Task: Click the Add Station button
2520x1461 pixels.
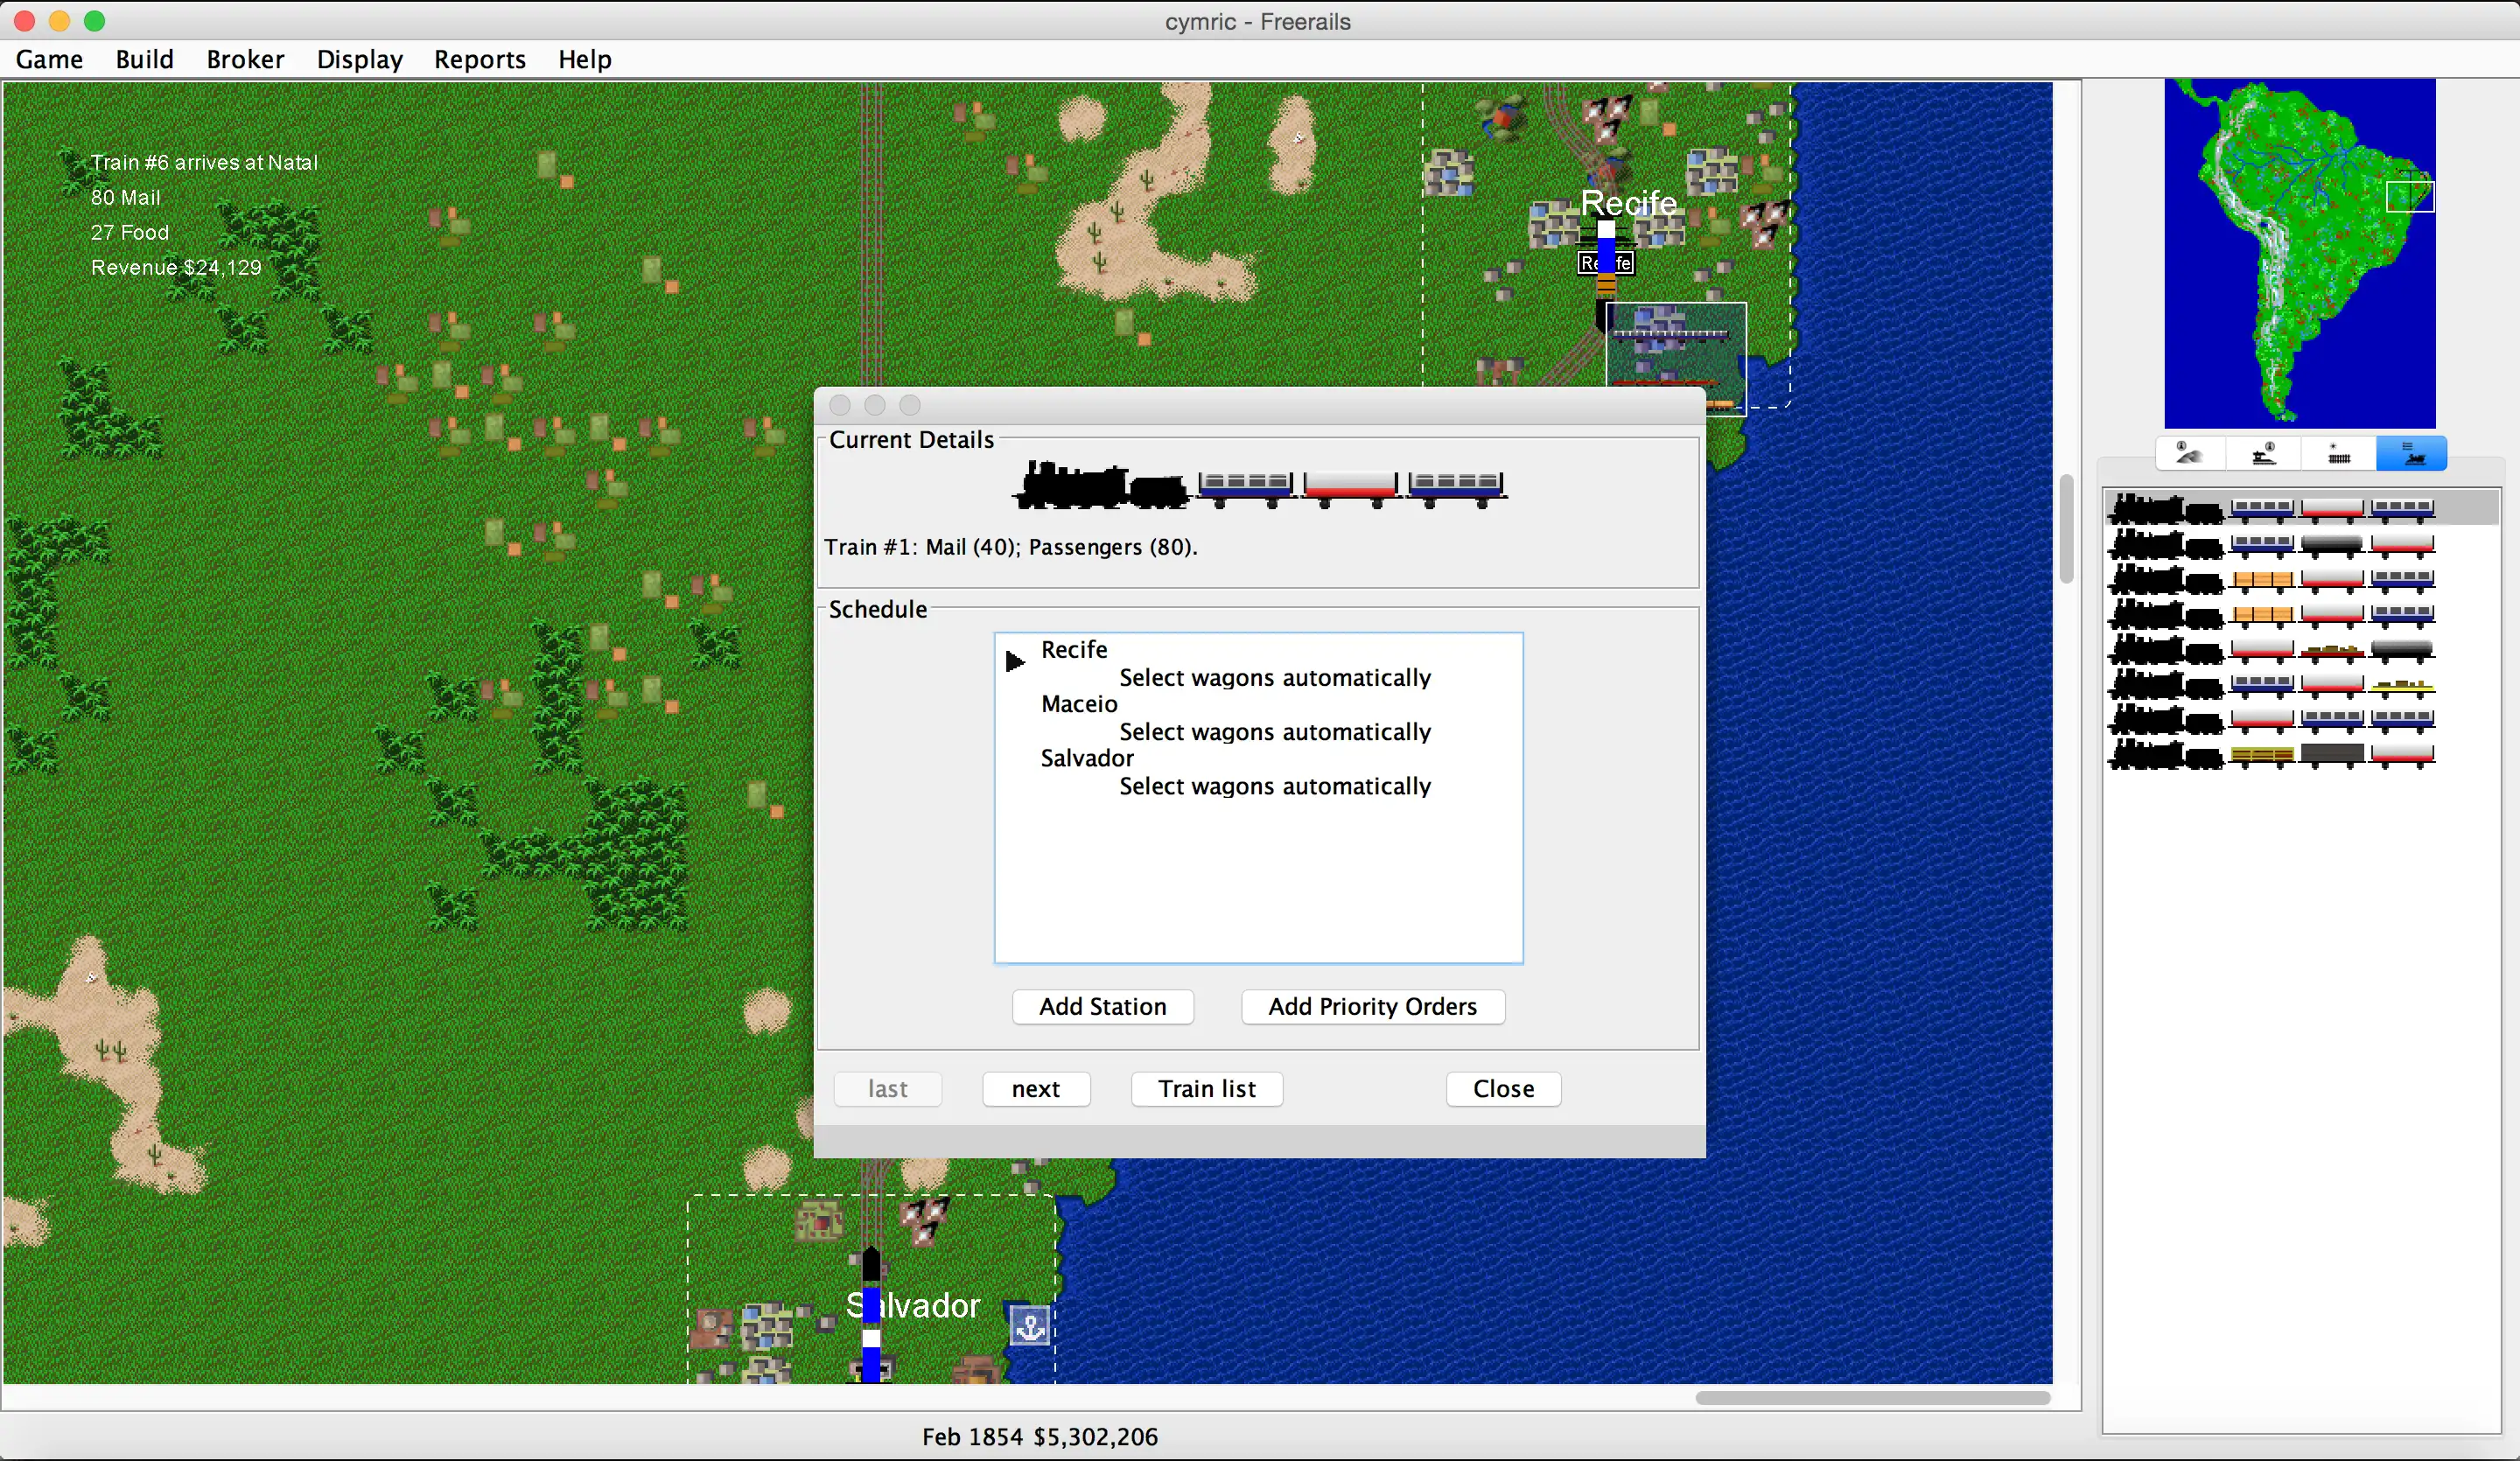Action: tap(1102, 1005)
